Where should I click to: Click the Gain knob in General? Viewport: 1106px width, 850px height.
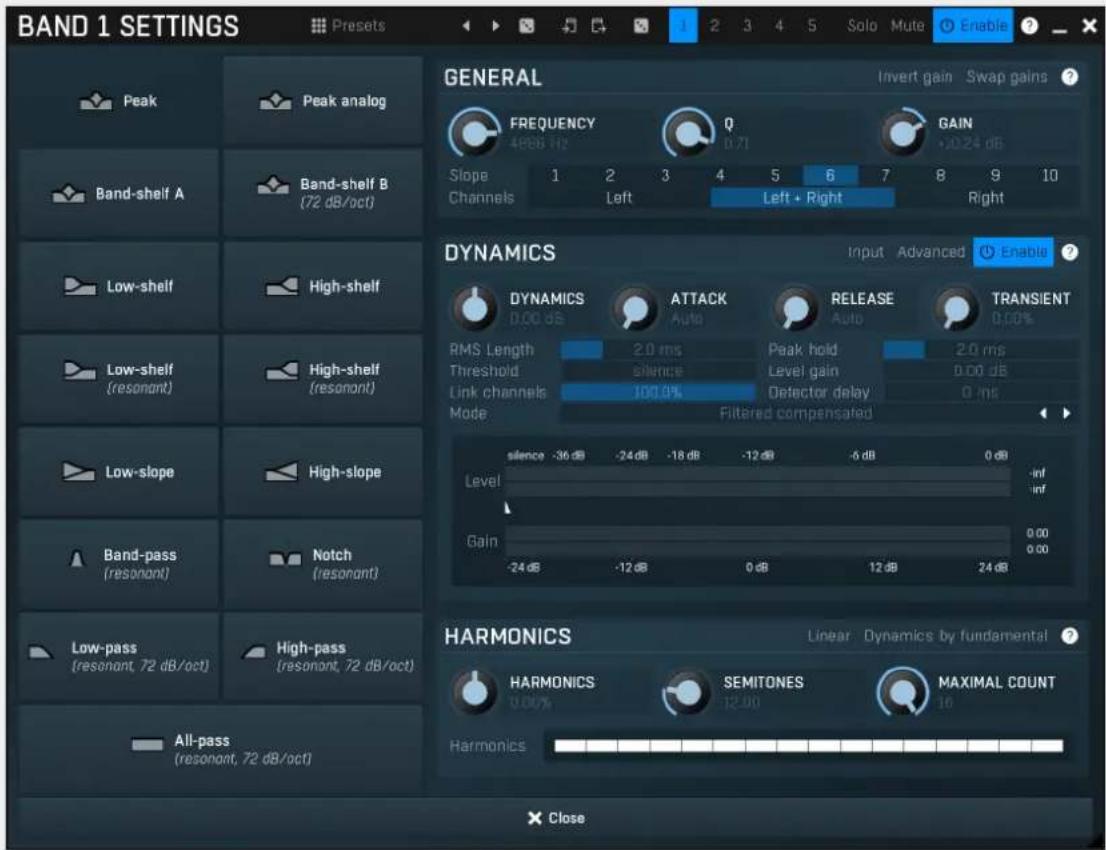coord(904,133)
